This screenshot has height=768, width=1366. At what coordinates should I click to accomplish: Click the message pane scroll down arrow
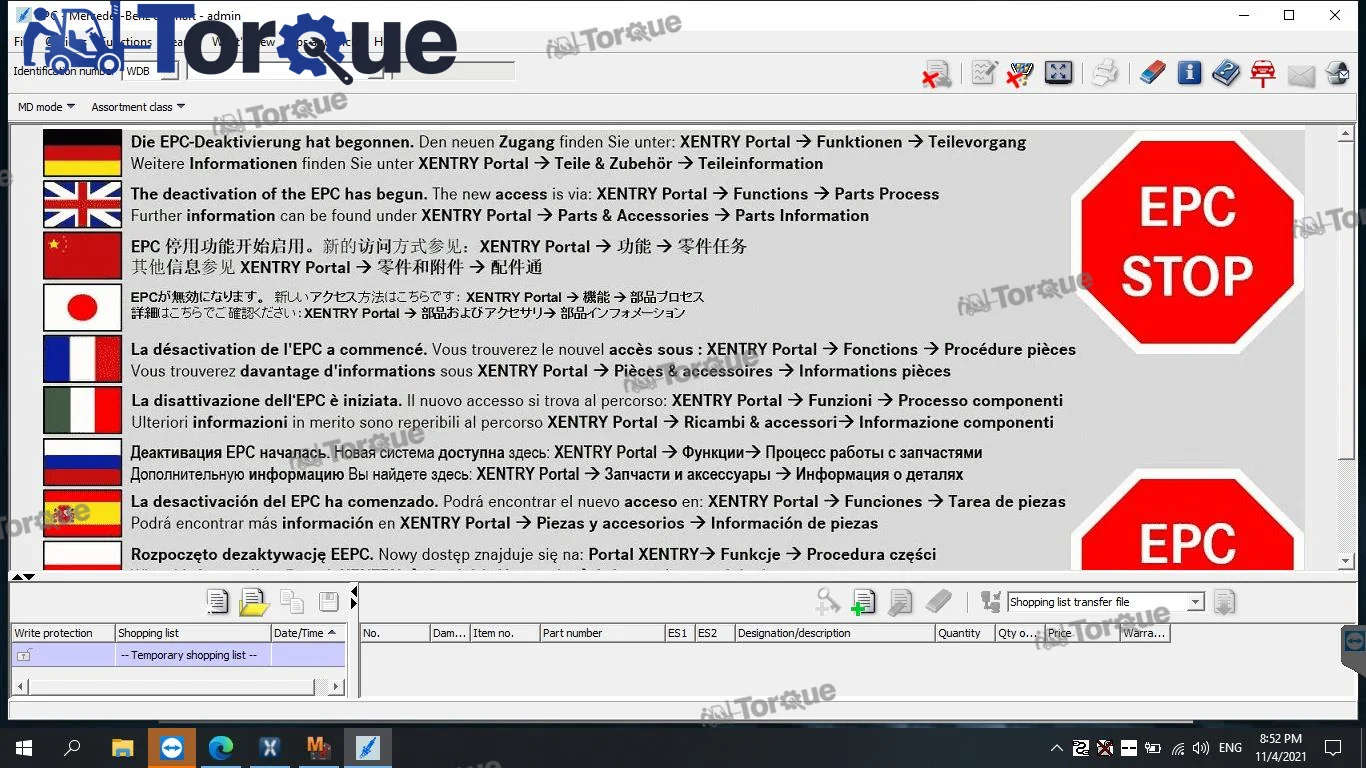point(1347,561)
